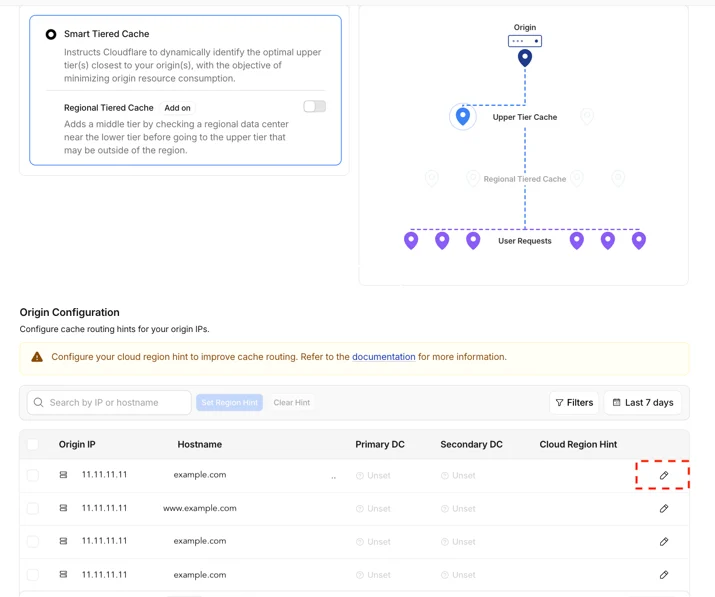Check the checkbox of the first table row

coord(33,475)
